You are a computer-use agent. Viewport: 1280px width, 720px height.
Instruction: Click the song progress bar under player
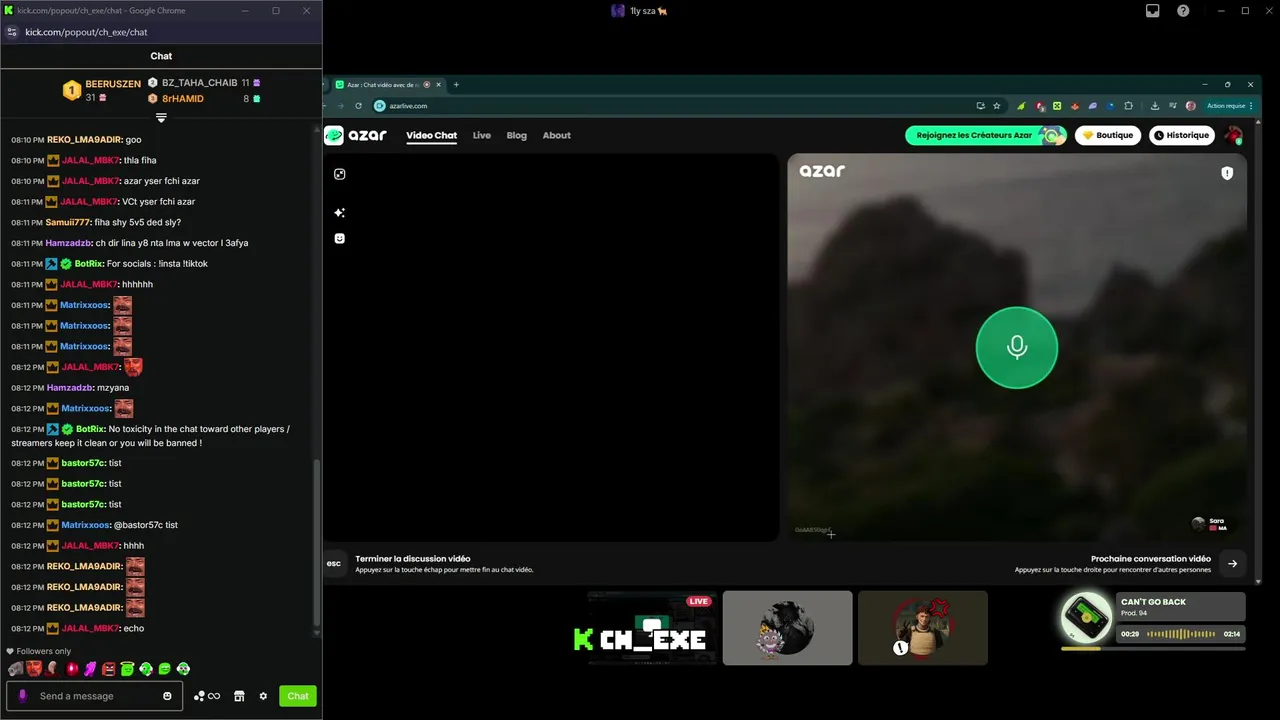click(x=1154, y=648)
